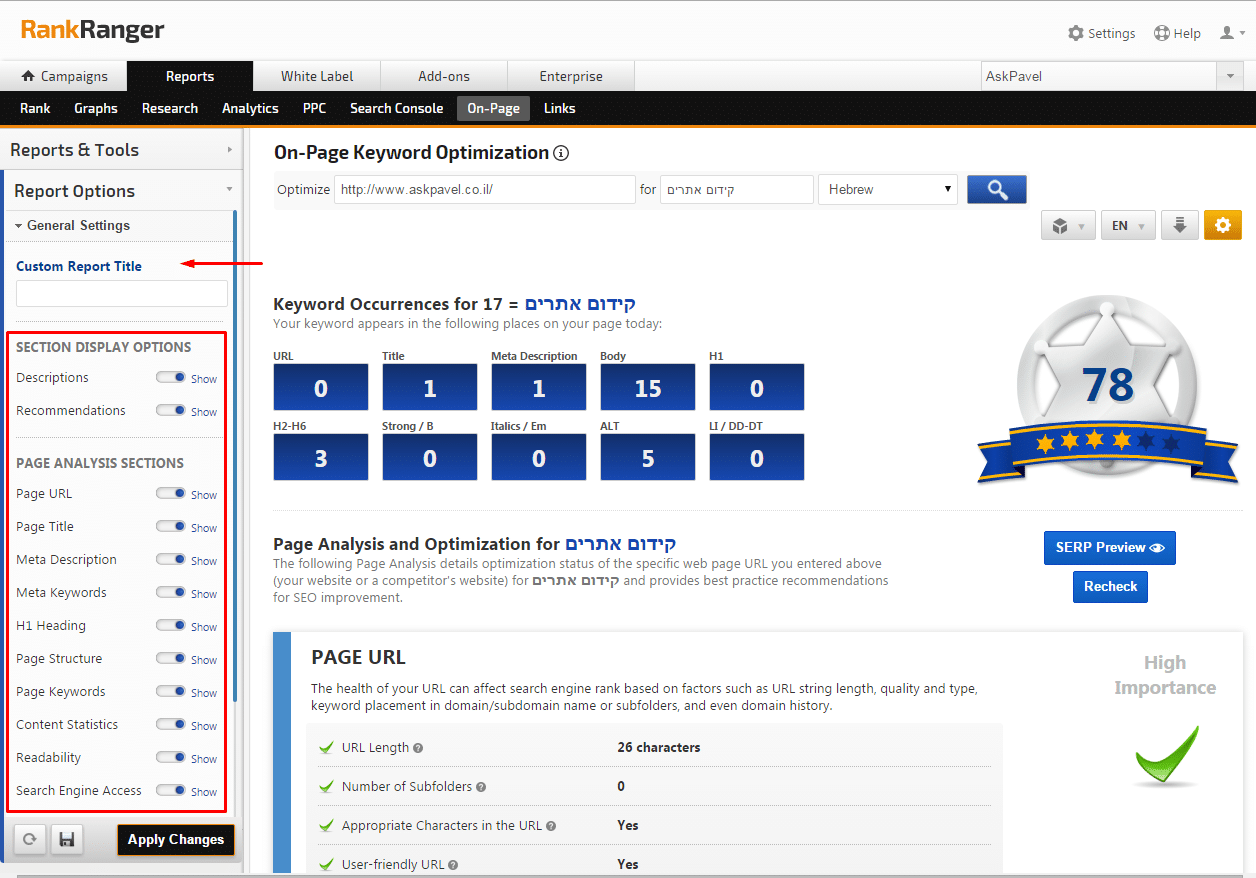Viewport: 1256px width, 878px height.
Task: Switch to the White Label tab
Action: pyautogui.click(x=317, y=76)
